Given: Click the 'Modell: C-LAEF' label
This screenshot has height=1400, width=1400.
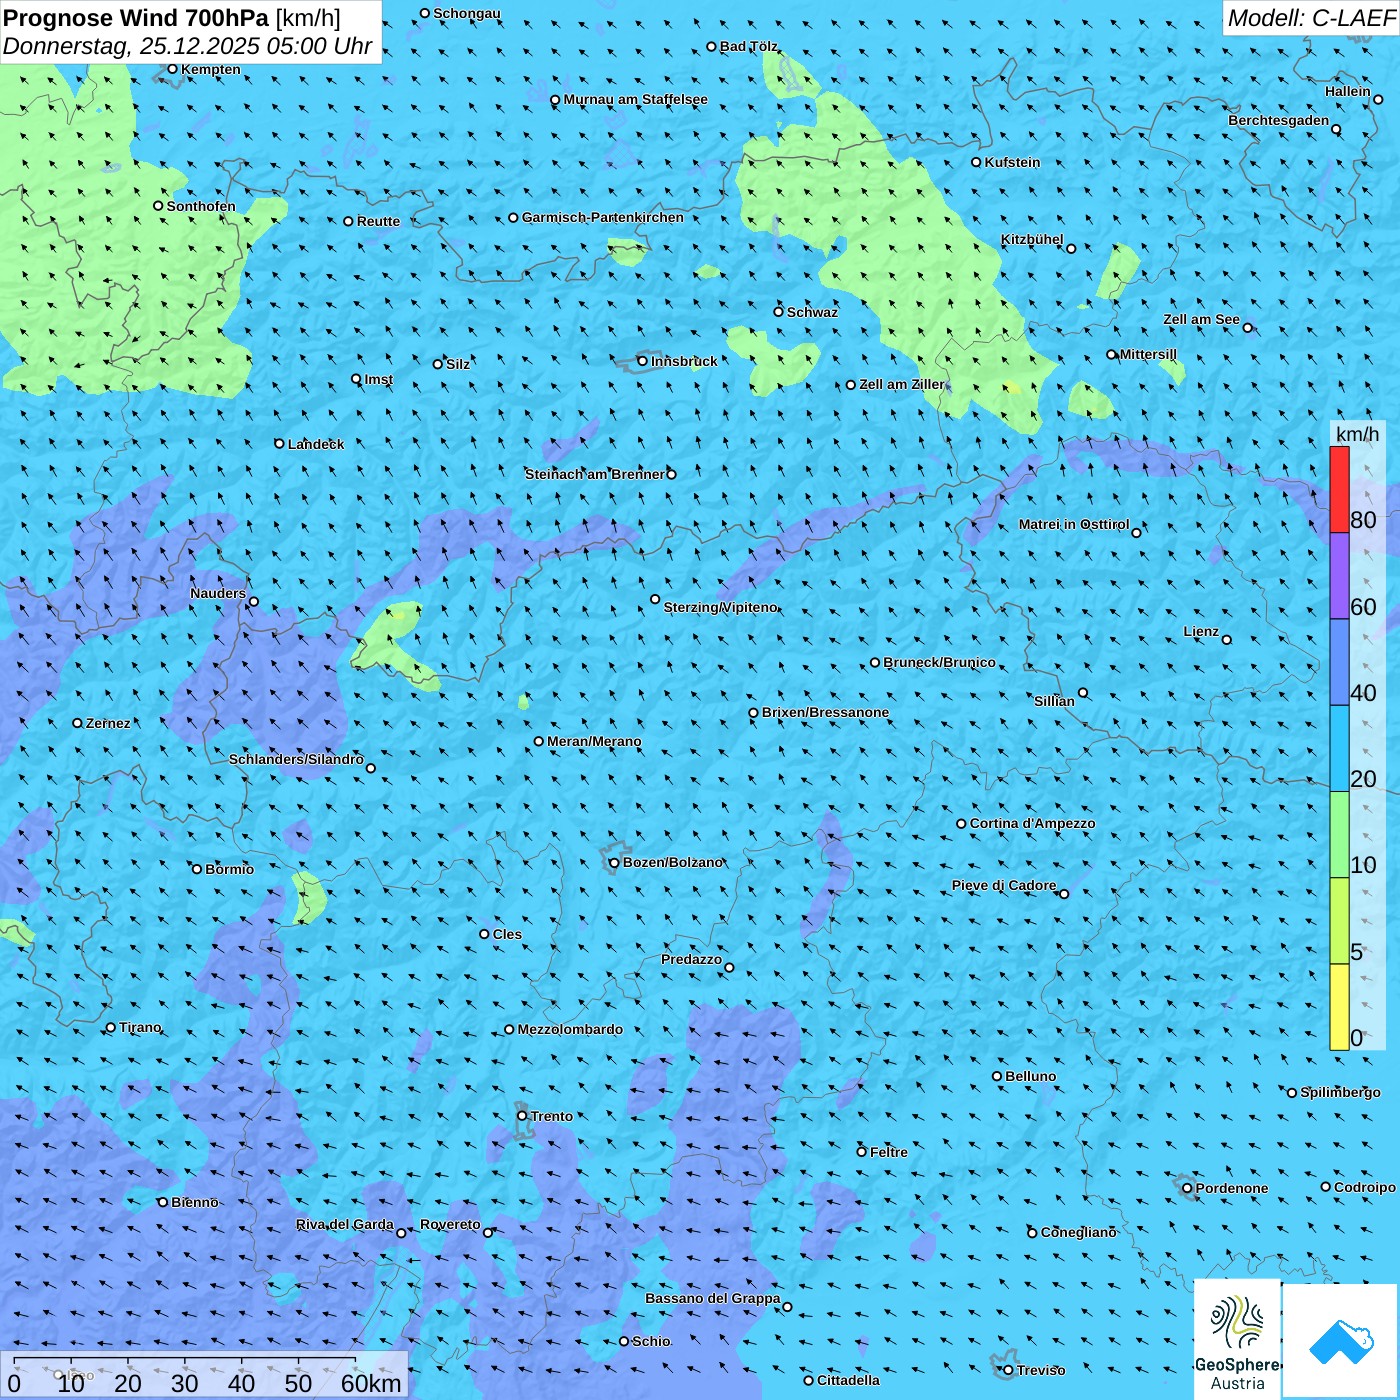Looking at the screenshot, I should (x=1310, y=18).
